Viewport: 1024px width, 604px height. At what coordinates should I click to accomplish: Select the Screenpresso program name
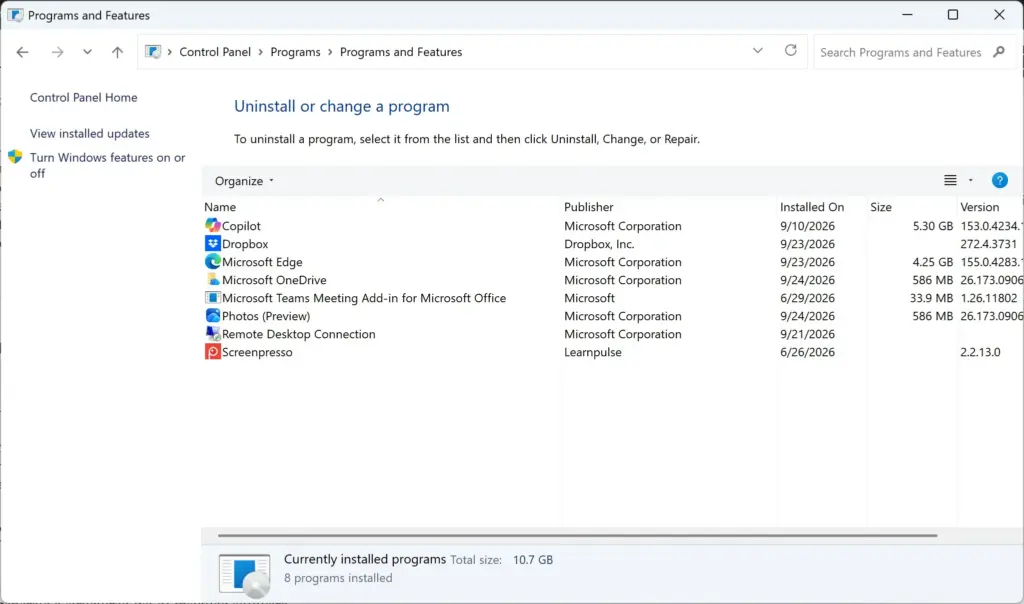(x=257, y=352)
